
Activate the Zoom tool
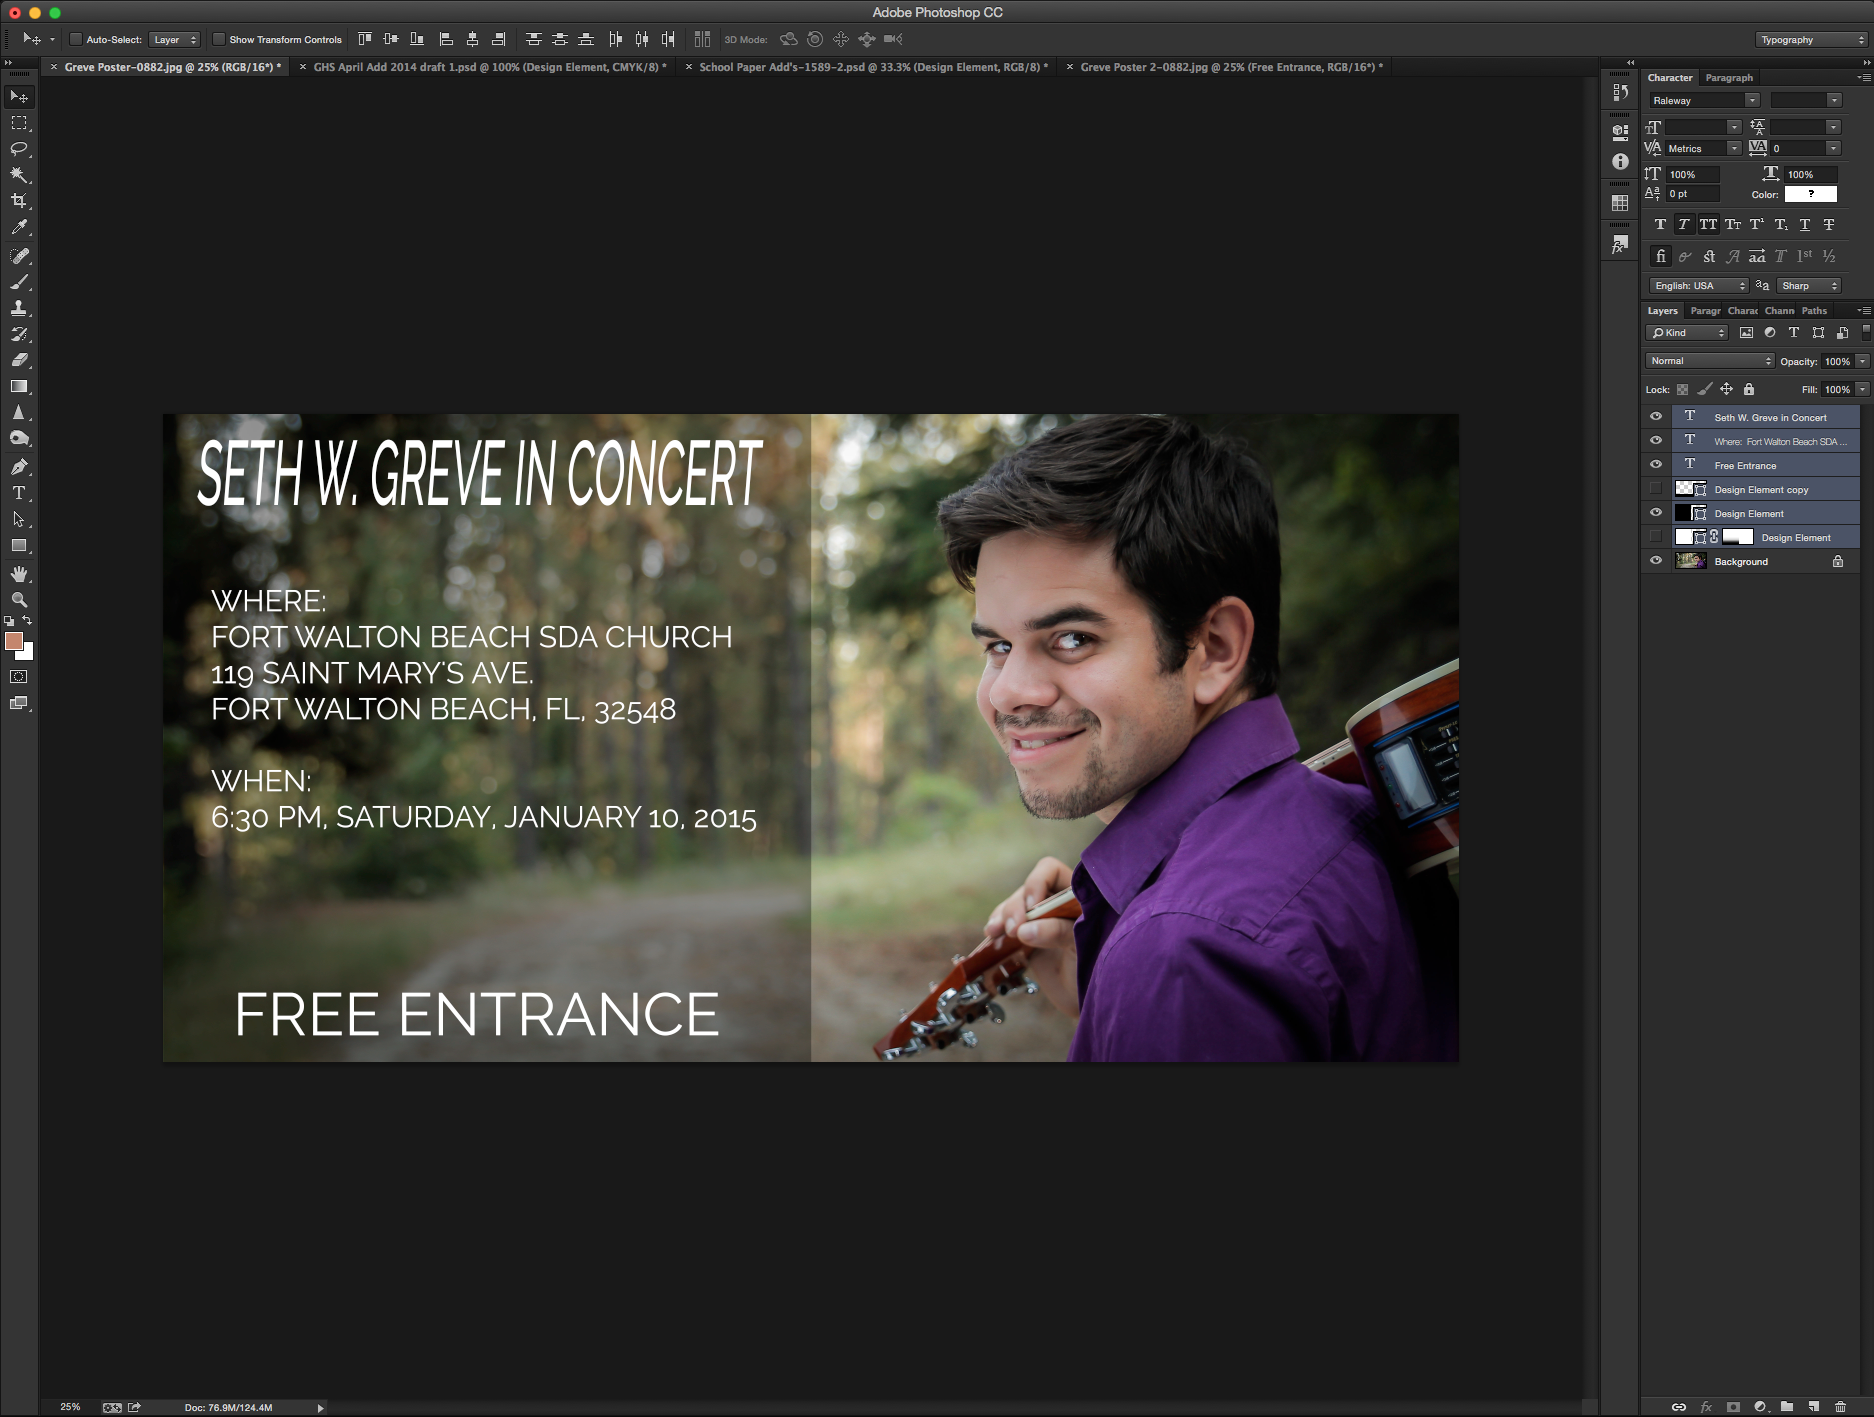[x=19, y=600]
